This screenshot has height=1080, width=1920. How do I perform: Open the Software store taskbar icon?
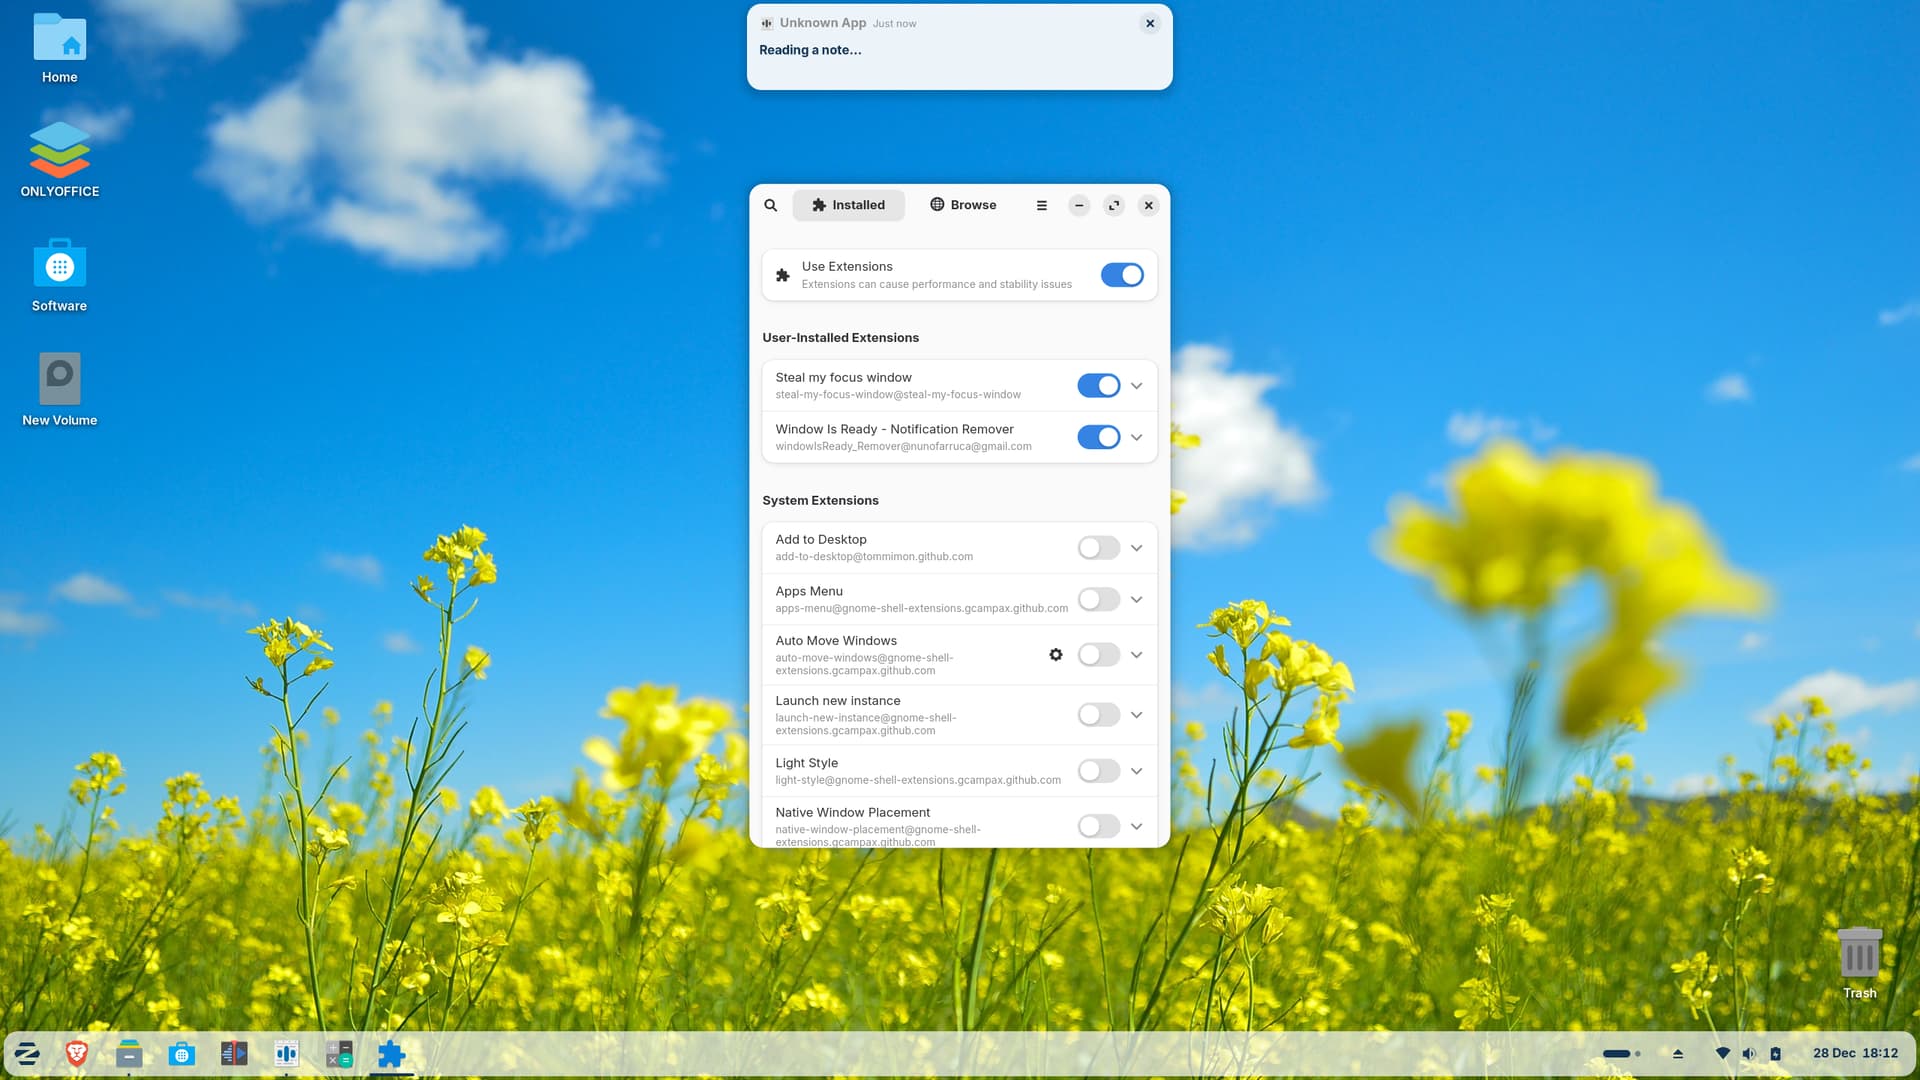(181, 1054)
